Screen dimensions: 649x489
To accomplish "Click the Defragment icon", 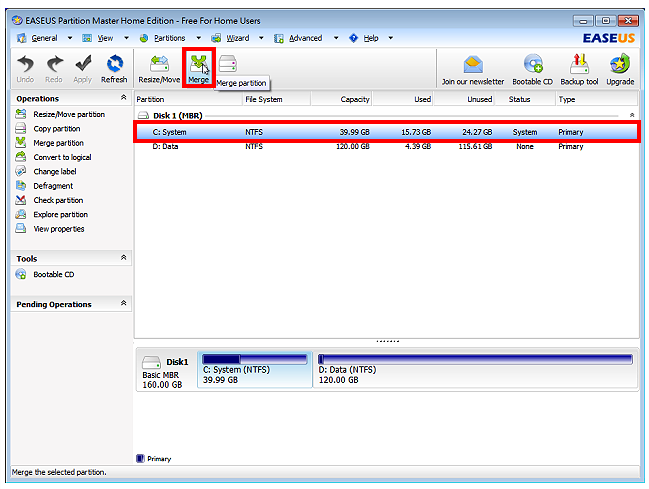I will (21, 185).
